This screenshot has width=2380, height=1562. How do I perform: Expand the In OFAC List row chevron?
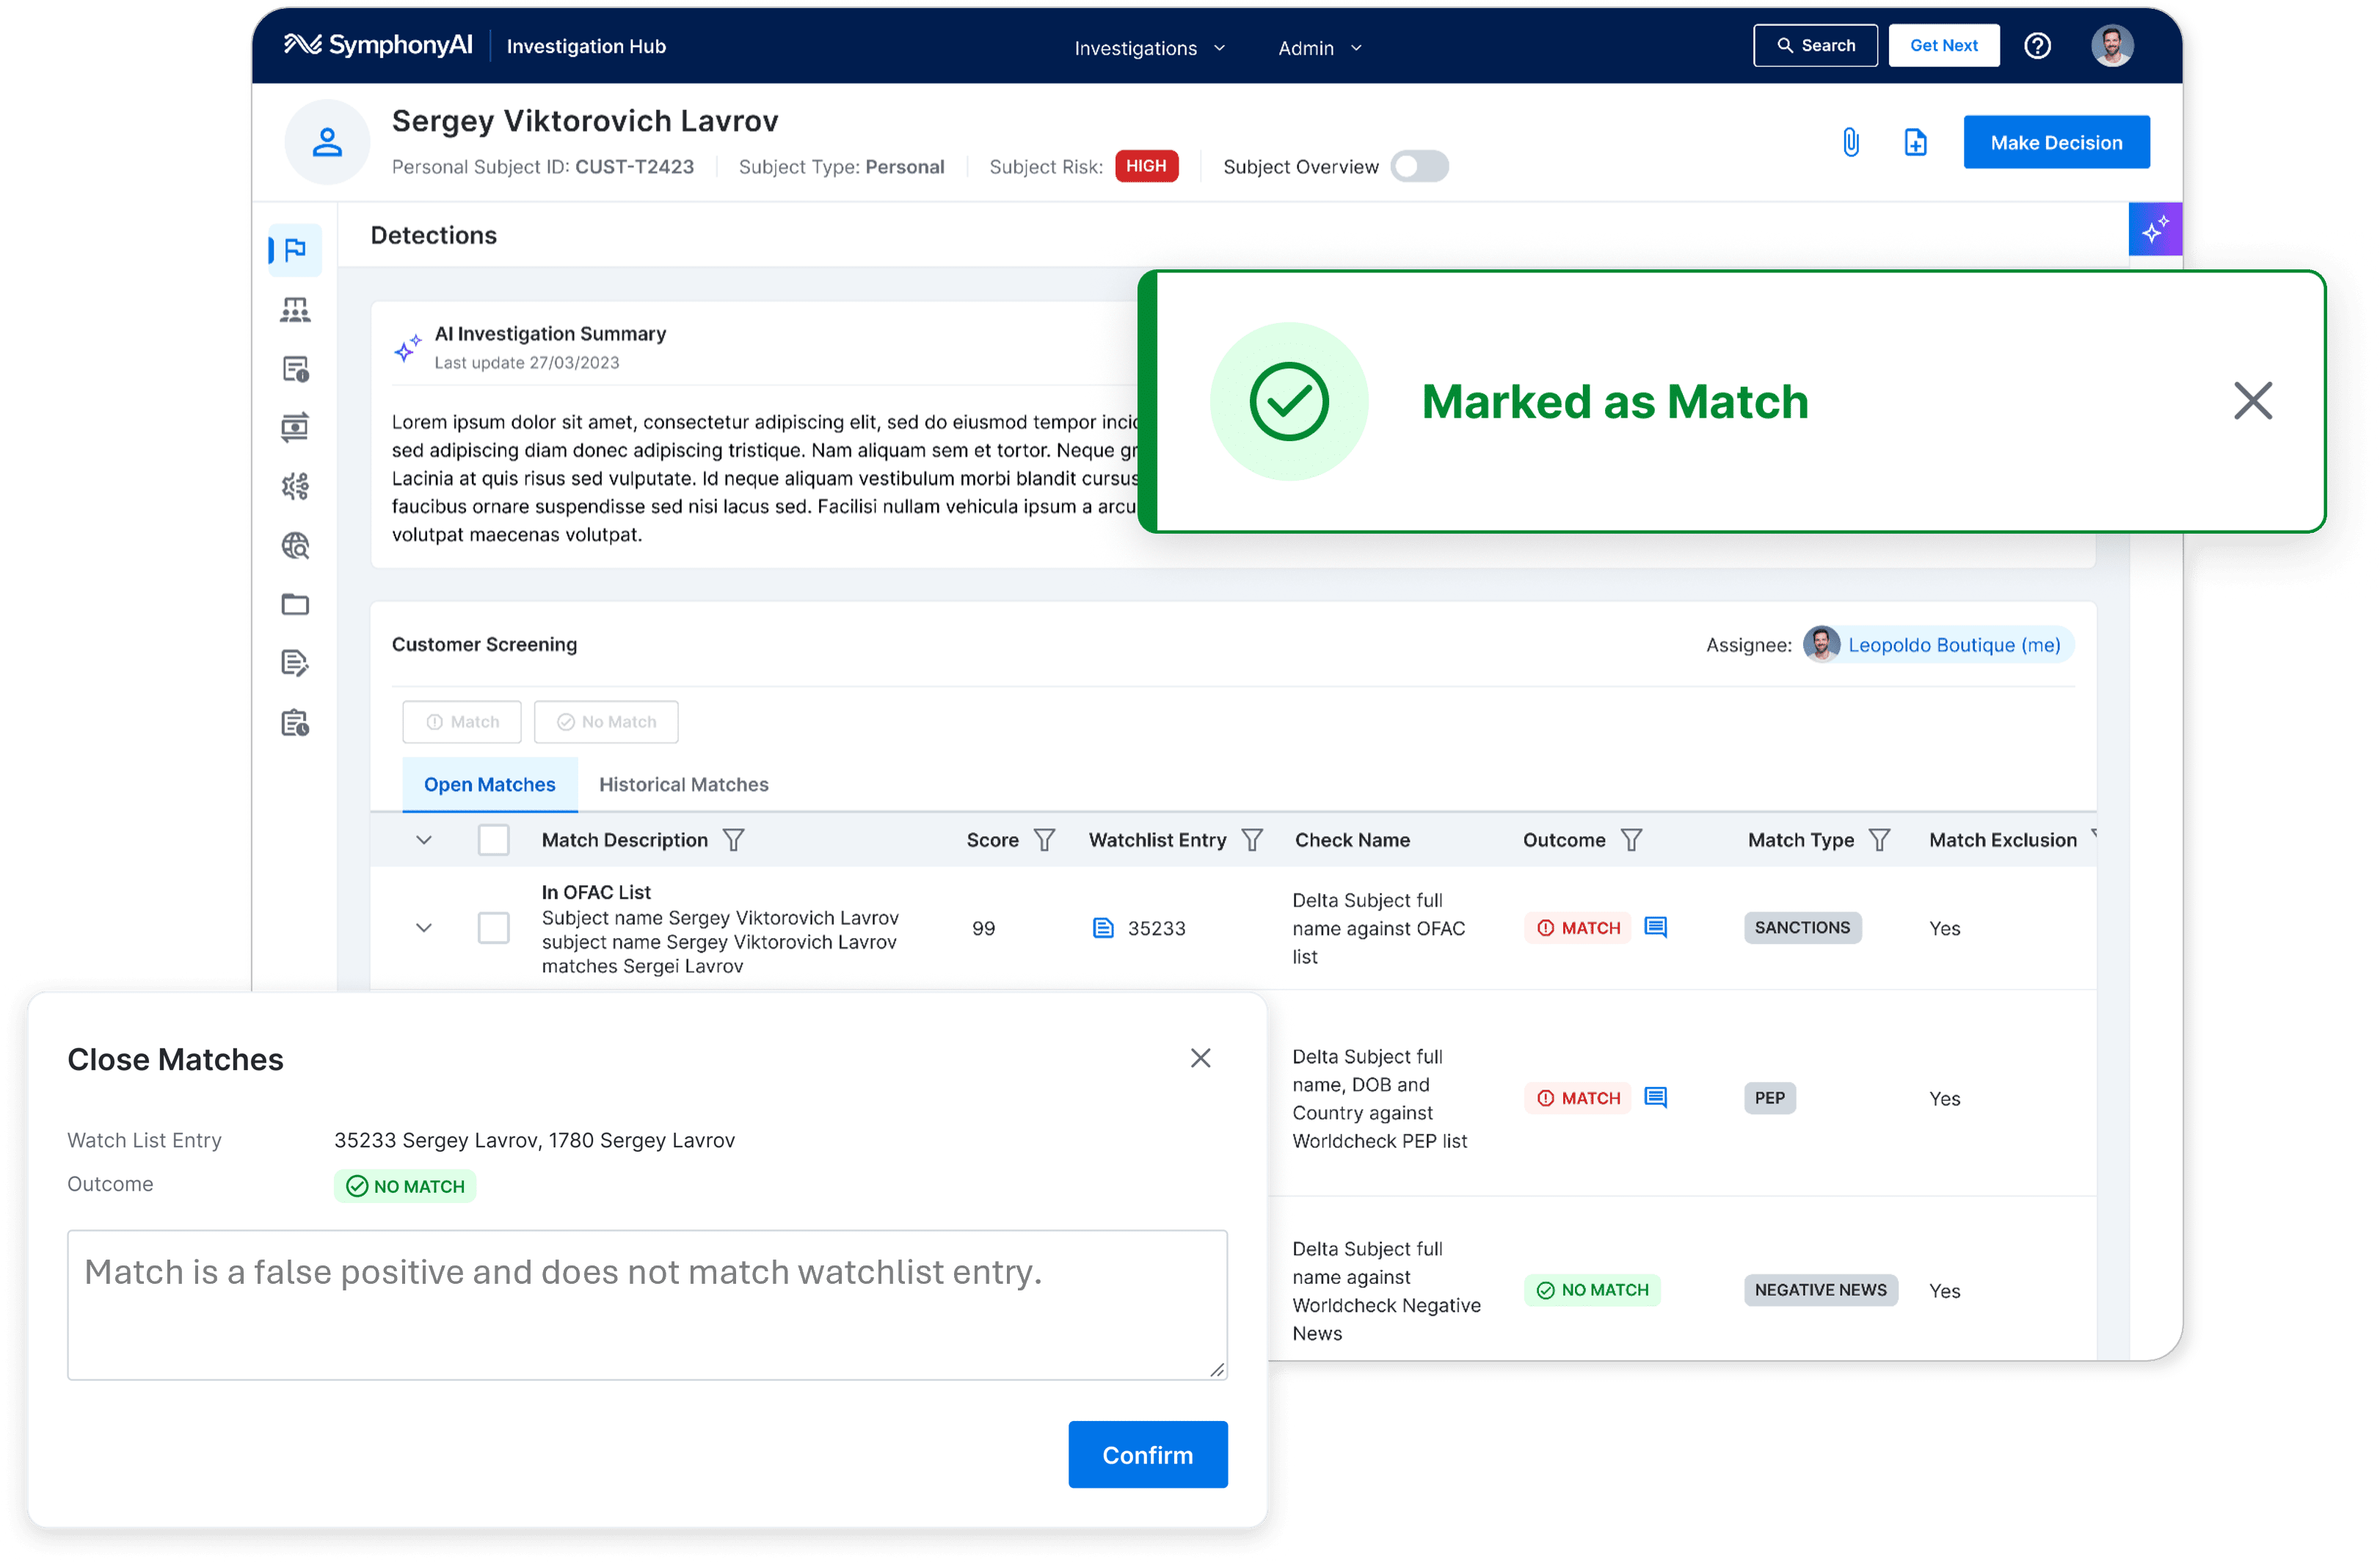(424, 928)
